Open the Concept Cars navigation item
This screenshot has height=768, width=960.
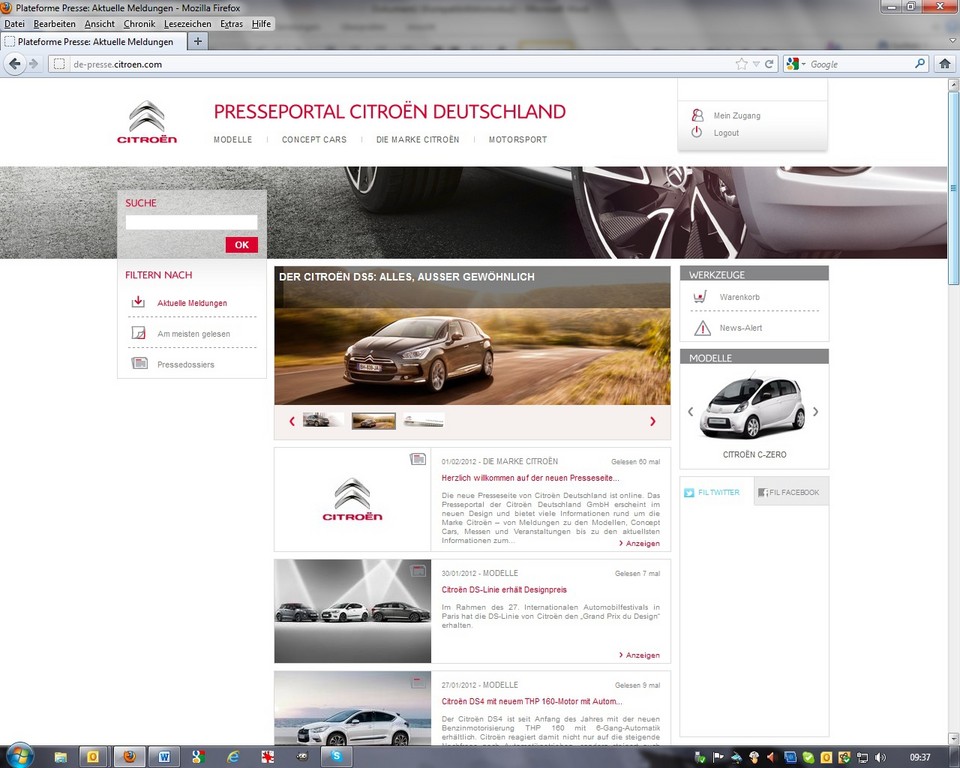314,140
